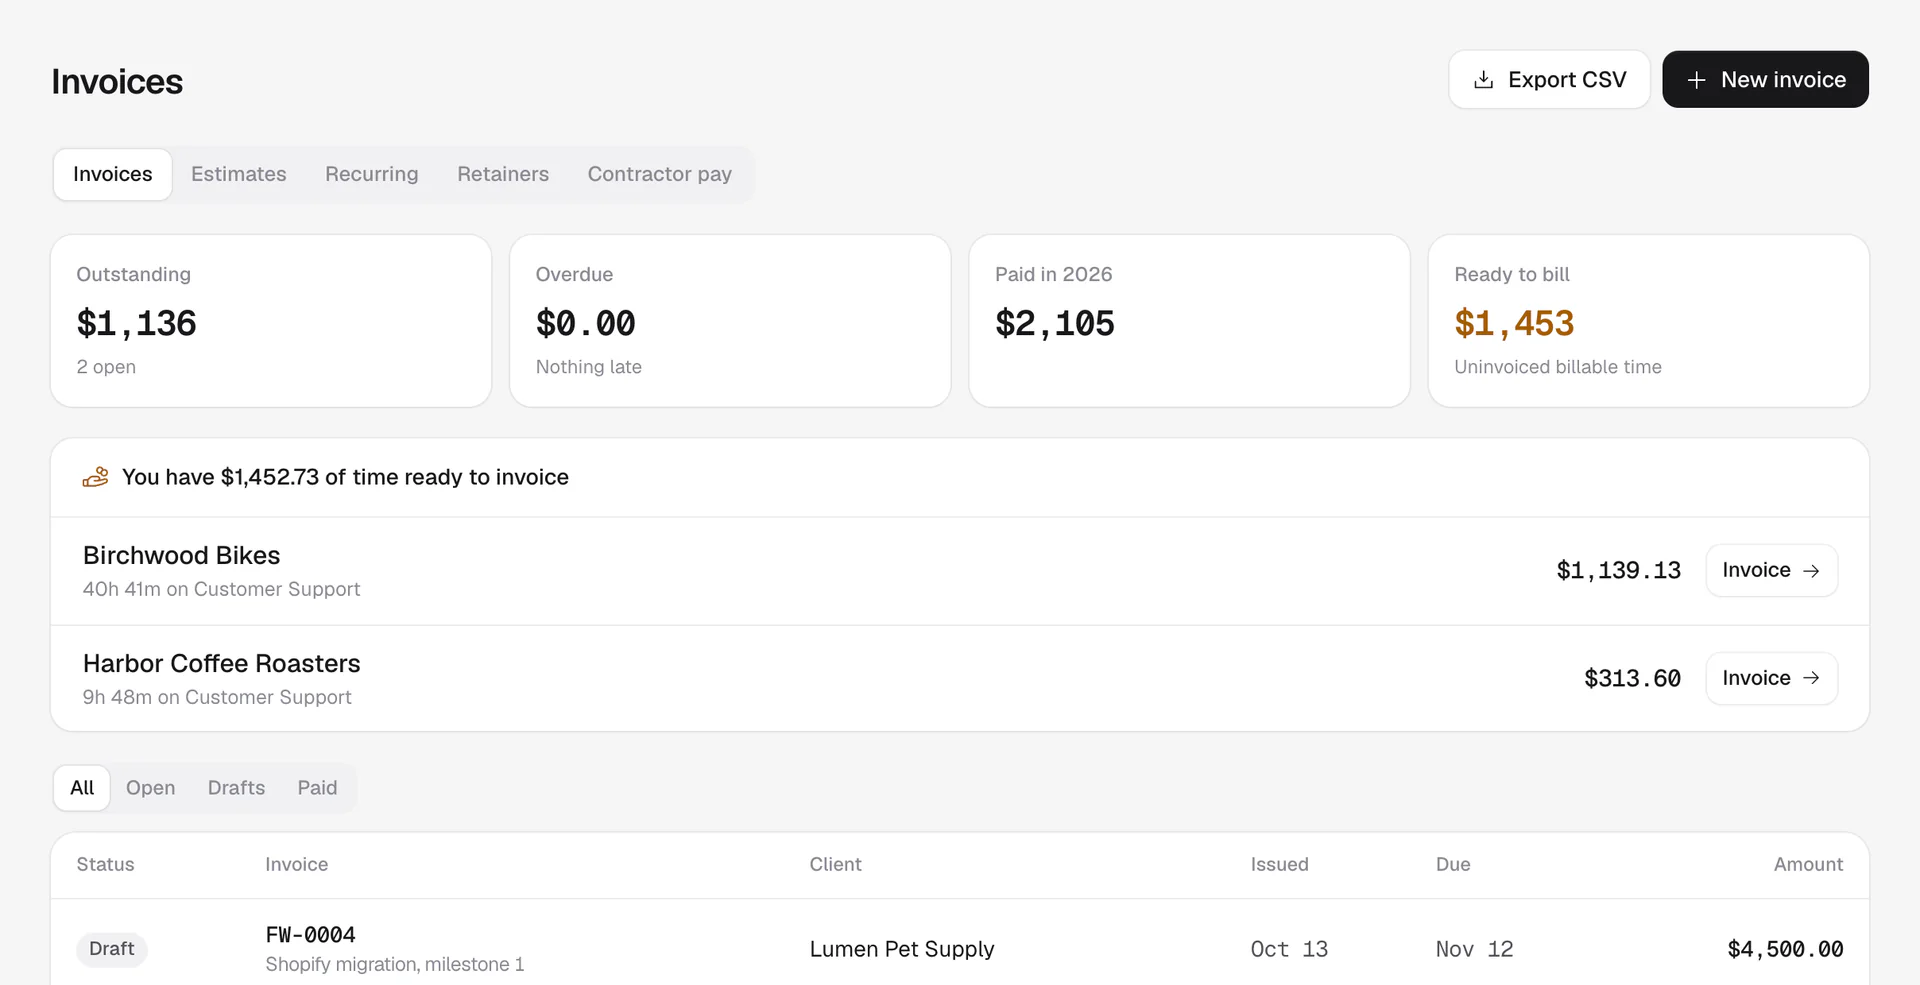Screen dimensions: 1920x985
Task: Click the Invoice column header
Action: tap(297, 865)
